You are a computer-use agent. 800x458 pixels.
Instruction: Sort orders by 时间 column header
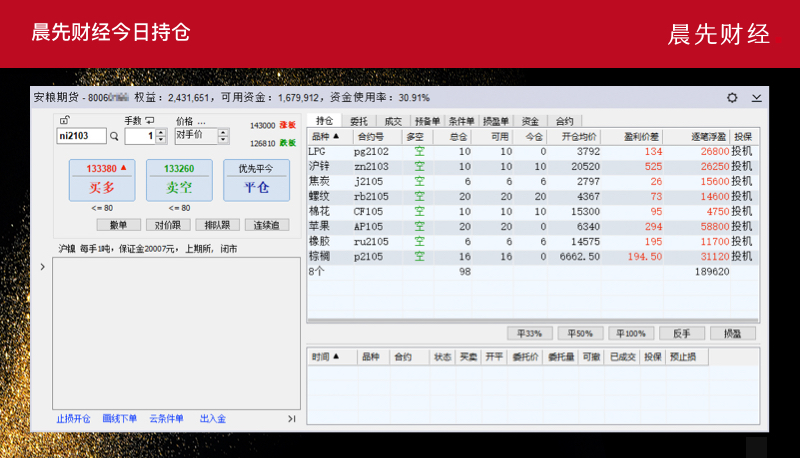[326, 356]
